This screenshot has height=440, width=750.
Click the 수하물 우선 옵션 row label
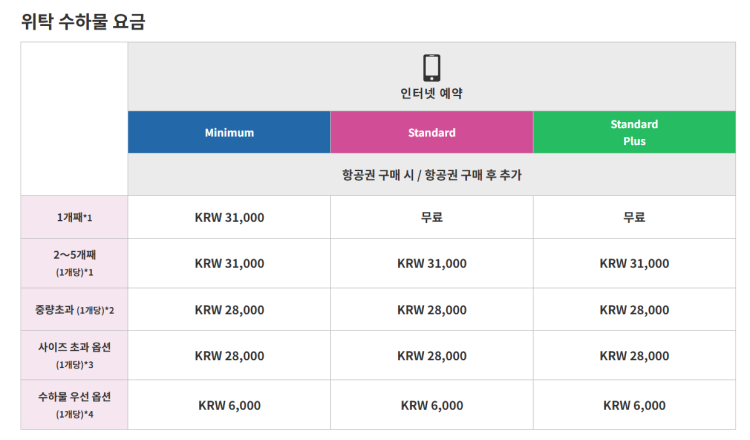pos(74,404)
